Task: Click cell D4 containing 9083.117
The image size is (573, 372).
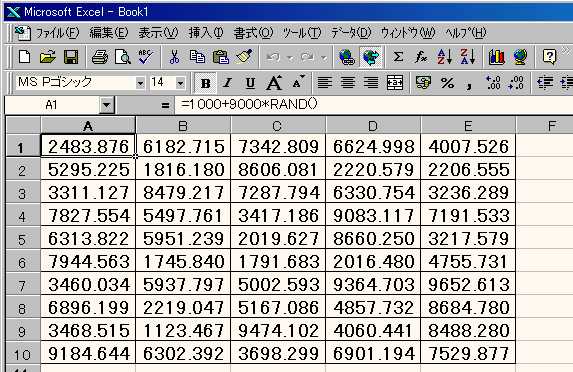Action: point(373,216)
